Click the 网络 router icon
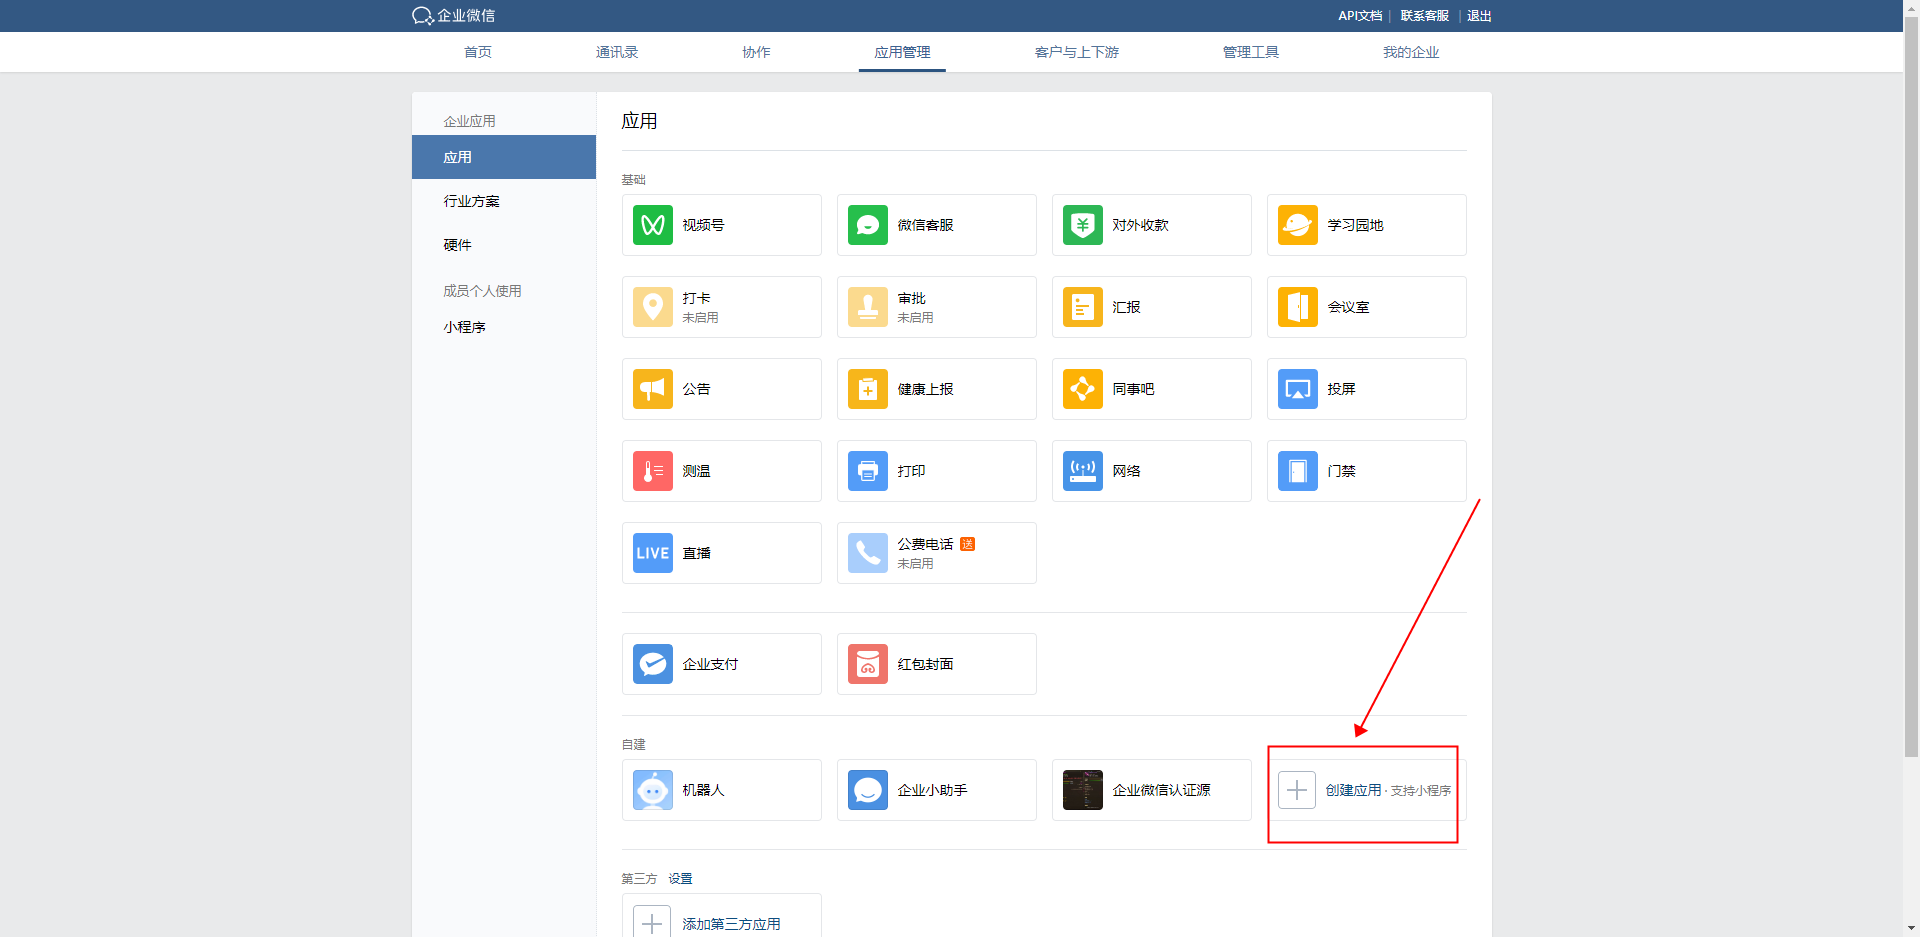The width and height of the screenshot is (1920, 937). tap(1082, 471)
